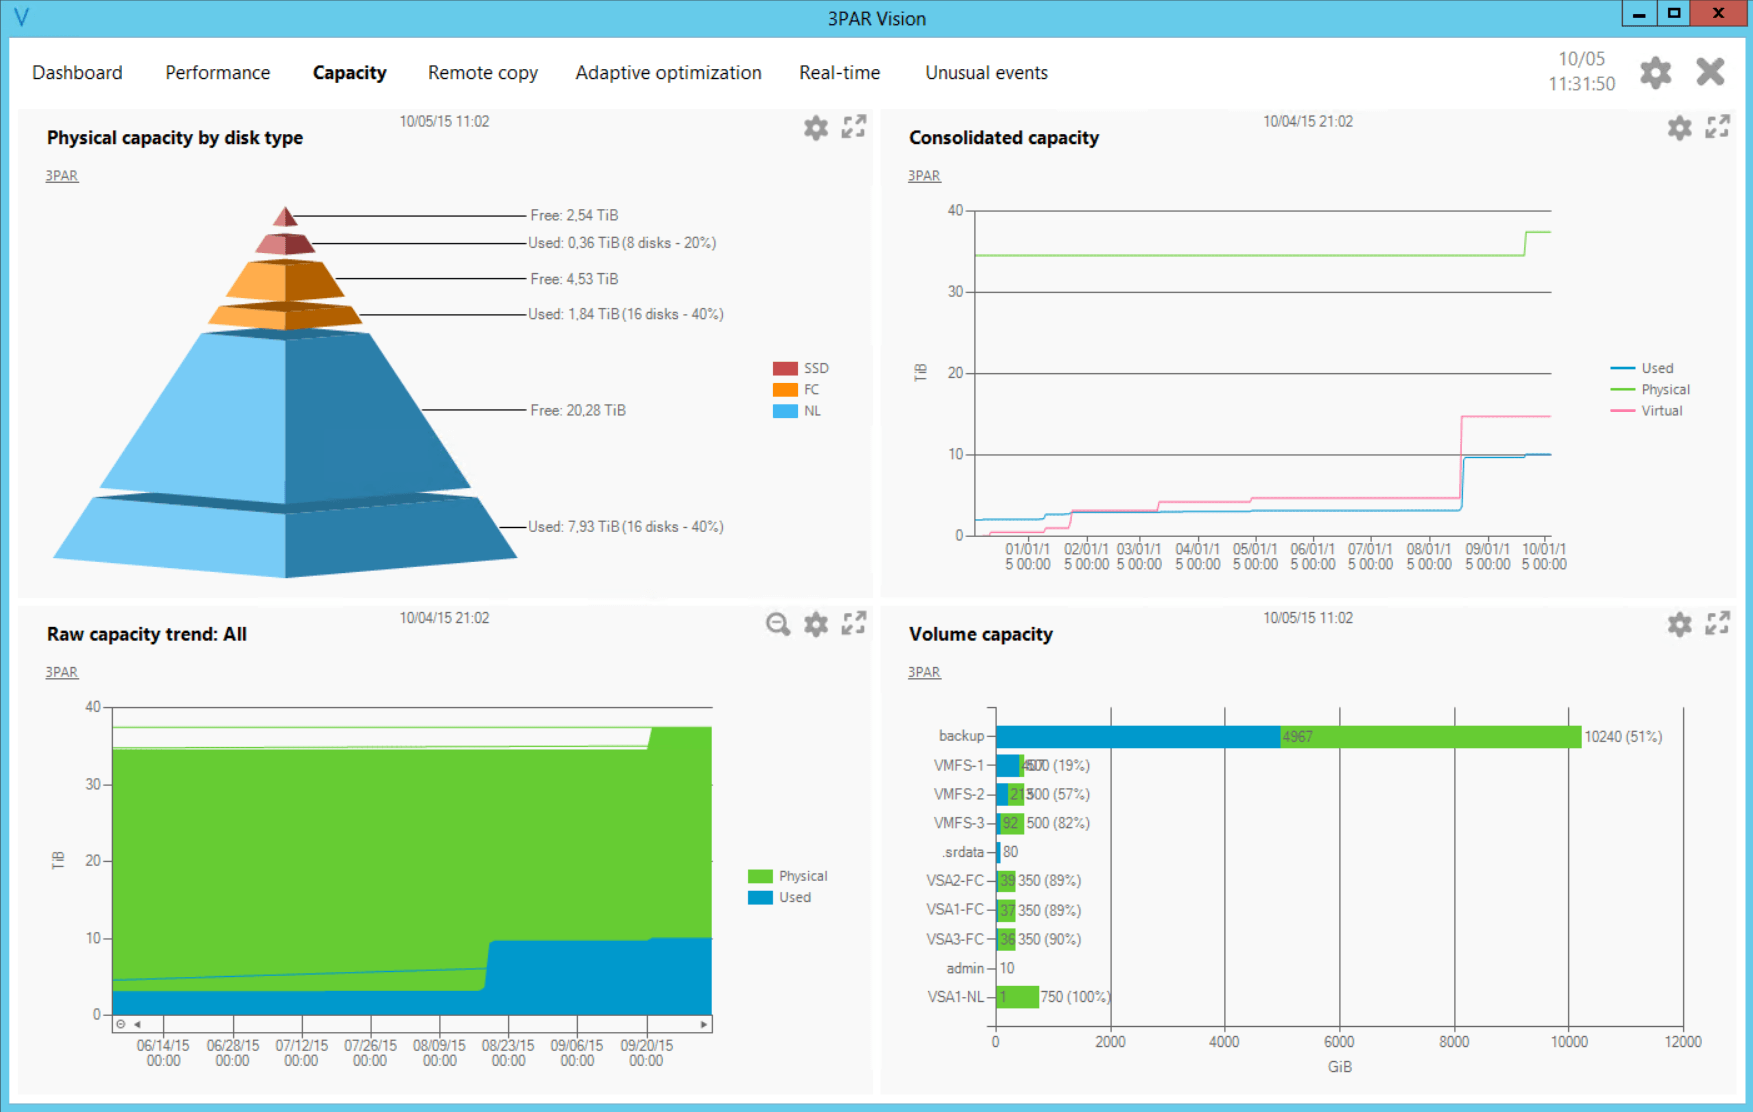The width and height of the screenshot is (1753, 1112).
Task: Click the 'Used: 0,36 TiB (8 disks - 20%)' label
Action: coord(622,243)
